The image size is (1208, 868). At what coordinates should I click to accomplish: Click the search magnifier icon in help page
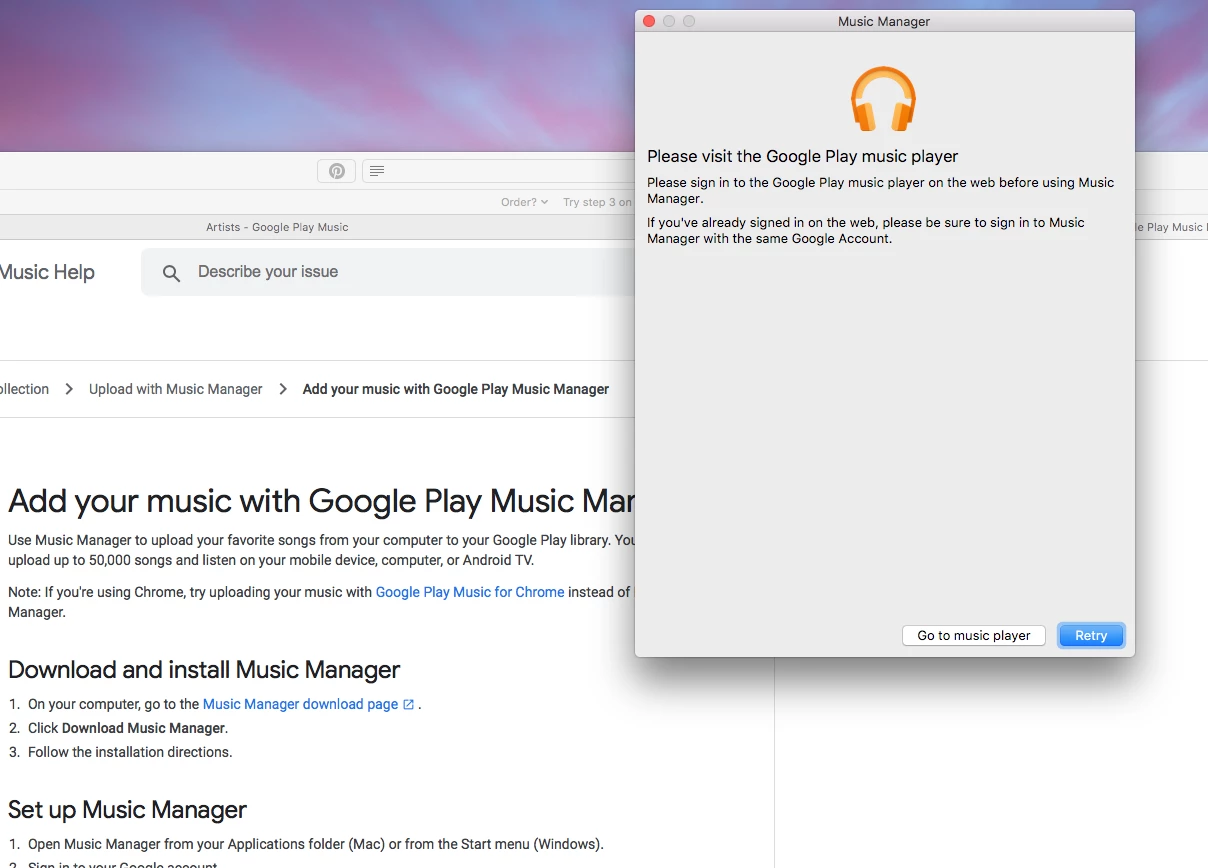tap(171, 273)
